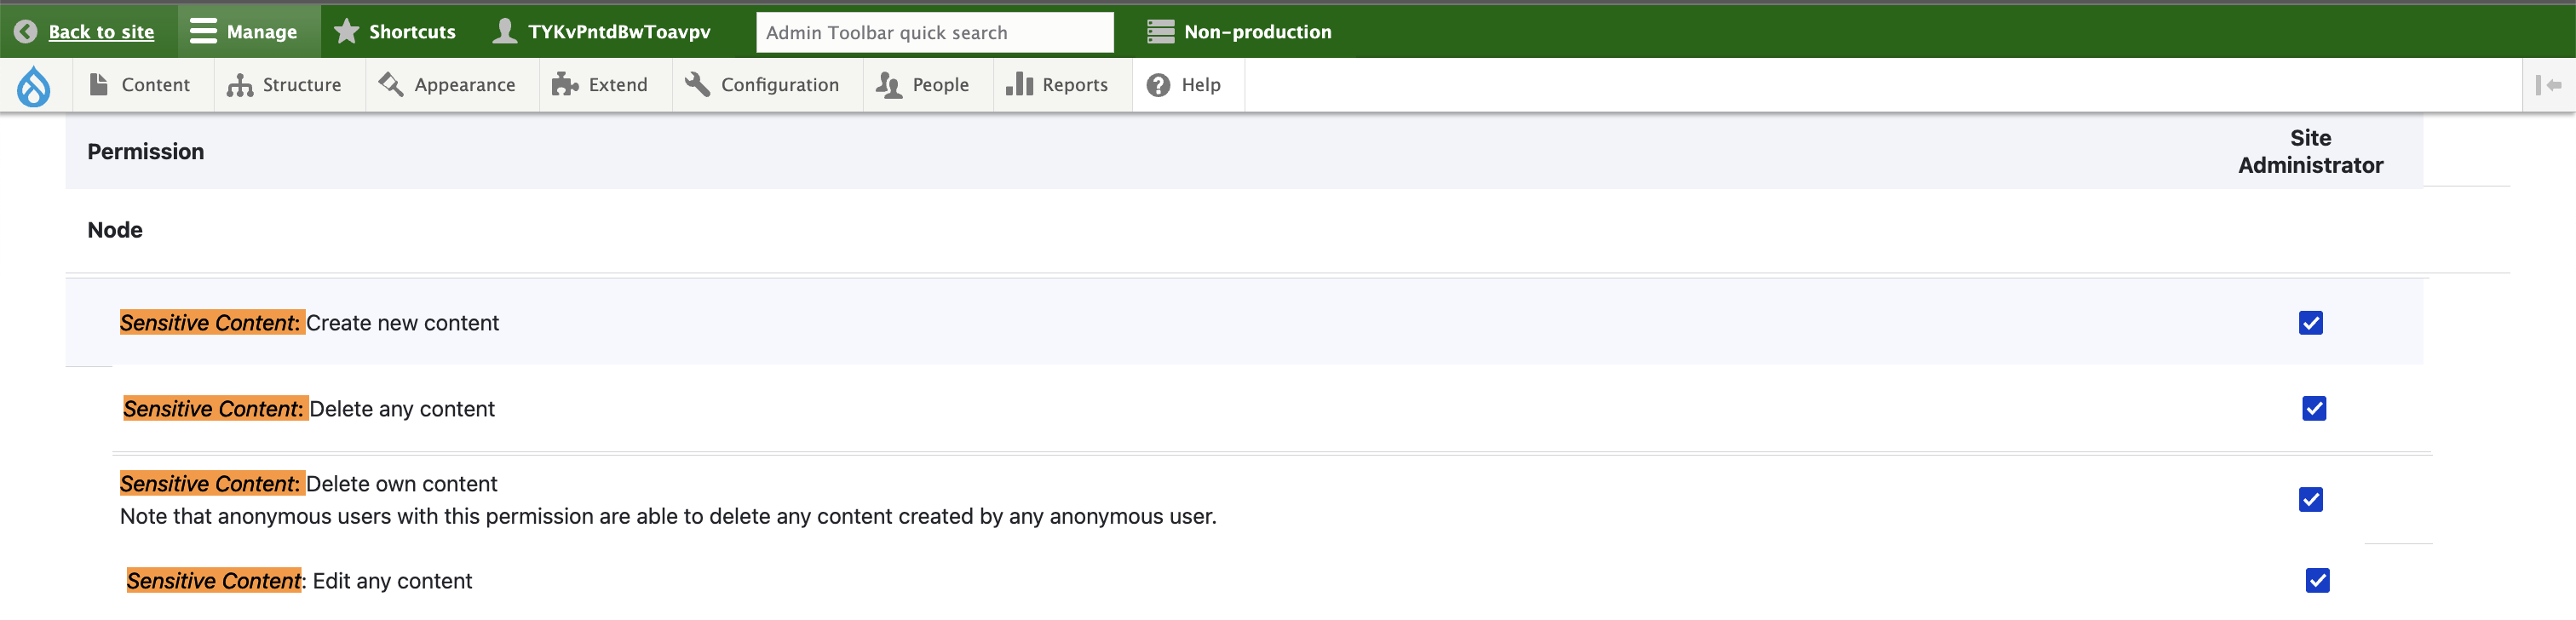Viewport: 2576px width, 620px height.
Task: Uncheck Delete any content for Site Administrator
Action: point(2313,408)
